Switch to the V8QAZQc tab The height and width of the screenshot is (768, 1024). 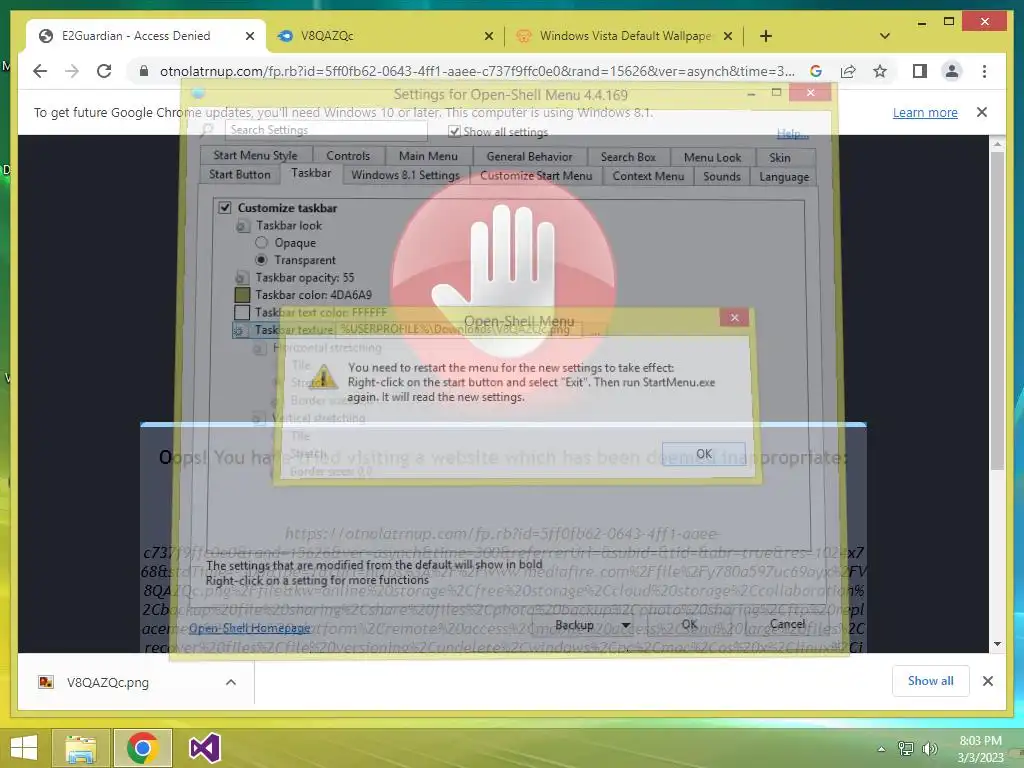coord(385,36)
